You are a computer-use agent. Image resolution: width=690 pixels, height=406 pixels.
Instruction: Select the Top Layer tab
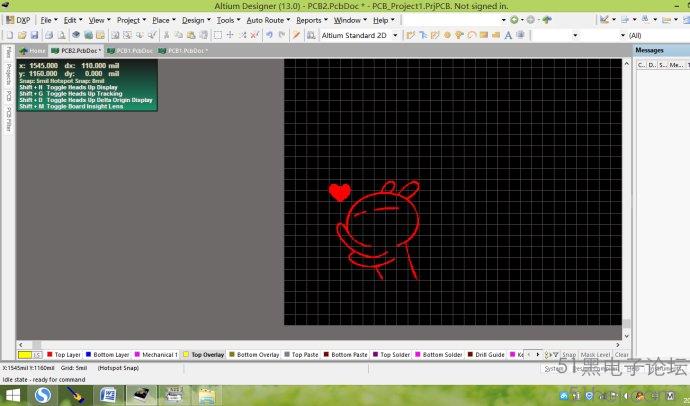(x=64, y=355)
